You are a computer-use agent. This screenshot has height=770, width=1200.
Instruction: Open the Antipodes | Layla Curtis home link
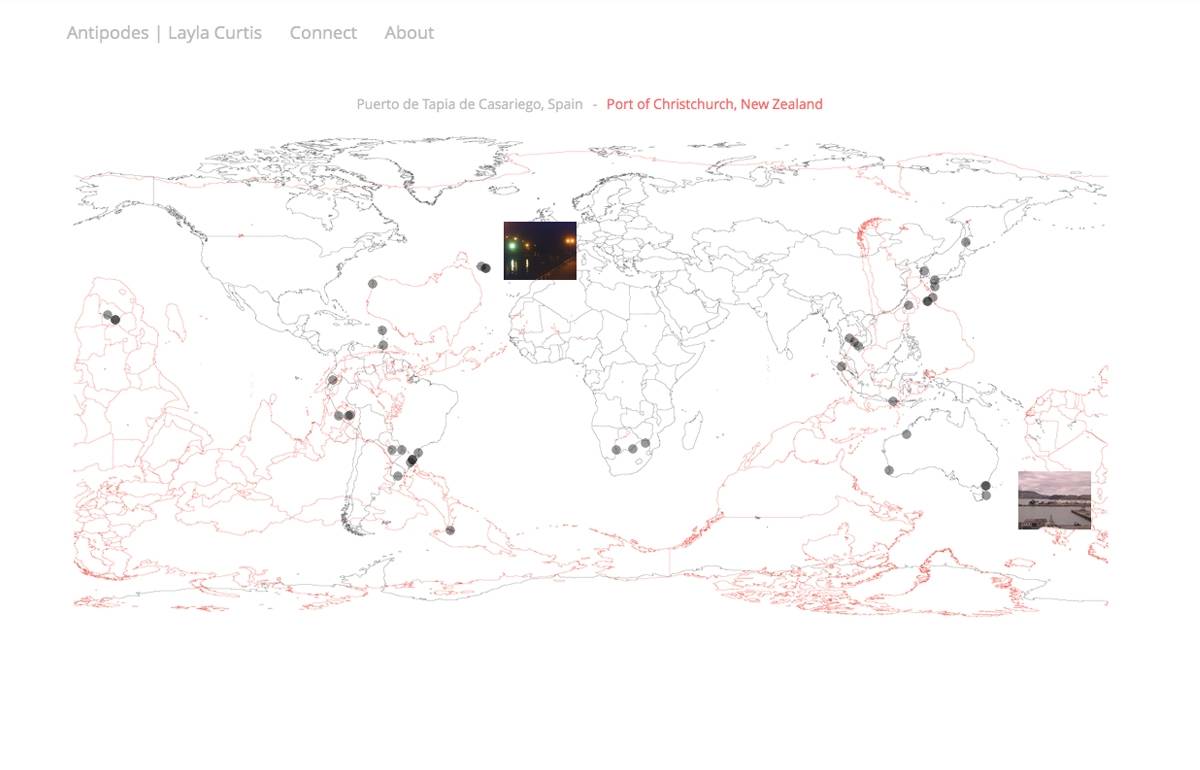coord(164,33)
